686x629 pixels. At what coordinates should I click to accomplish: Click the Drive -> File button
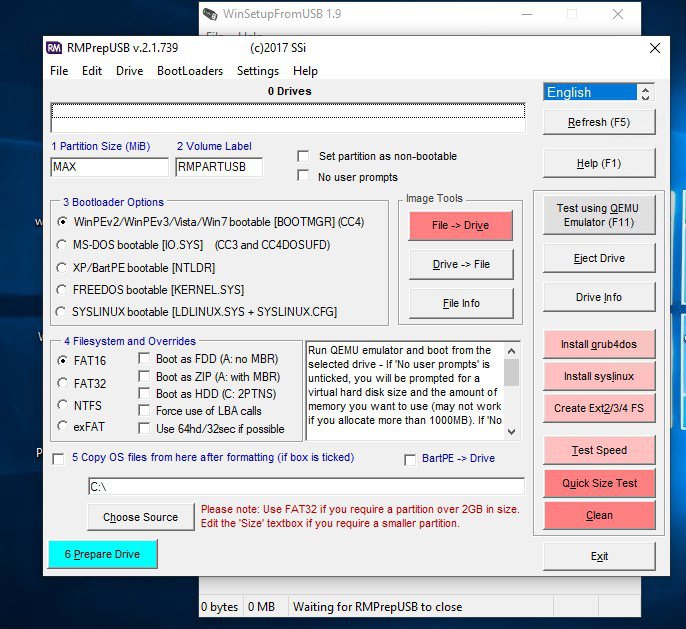pyautogui.click(x=461, y=264)
